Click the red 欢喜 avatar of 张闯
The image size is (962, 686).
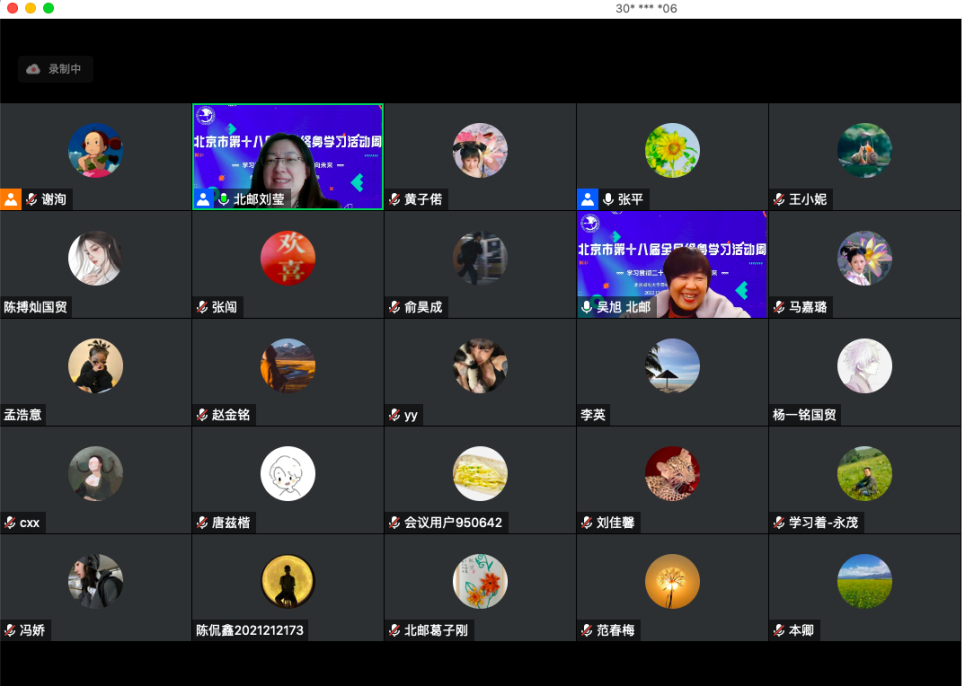(288, 258)
